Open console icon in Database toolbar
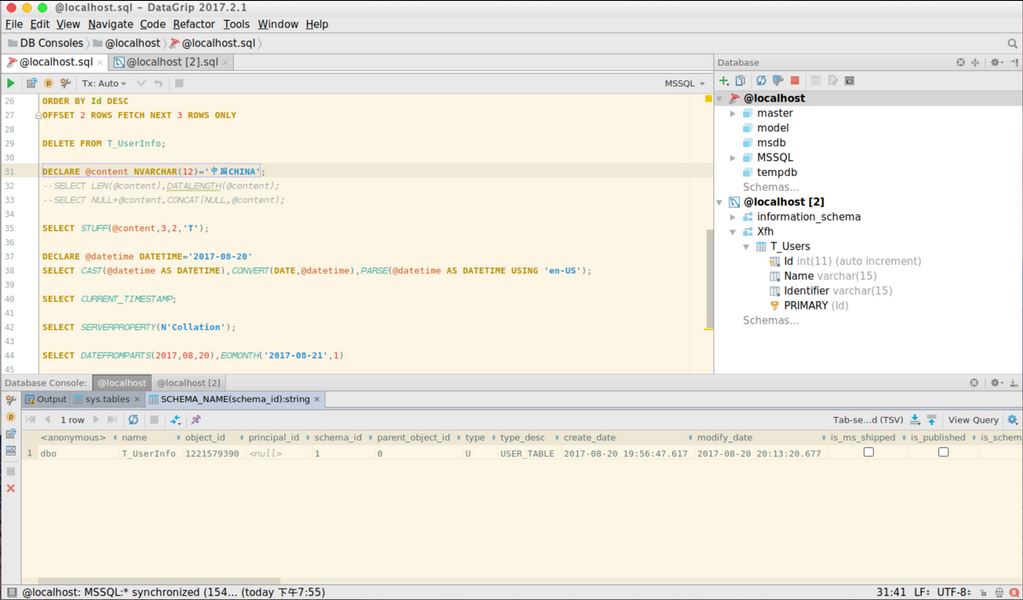Image resolution: width=1023 pixels, height=600 pixels. tap(850, 80)
